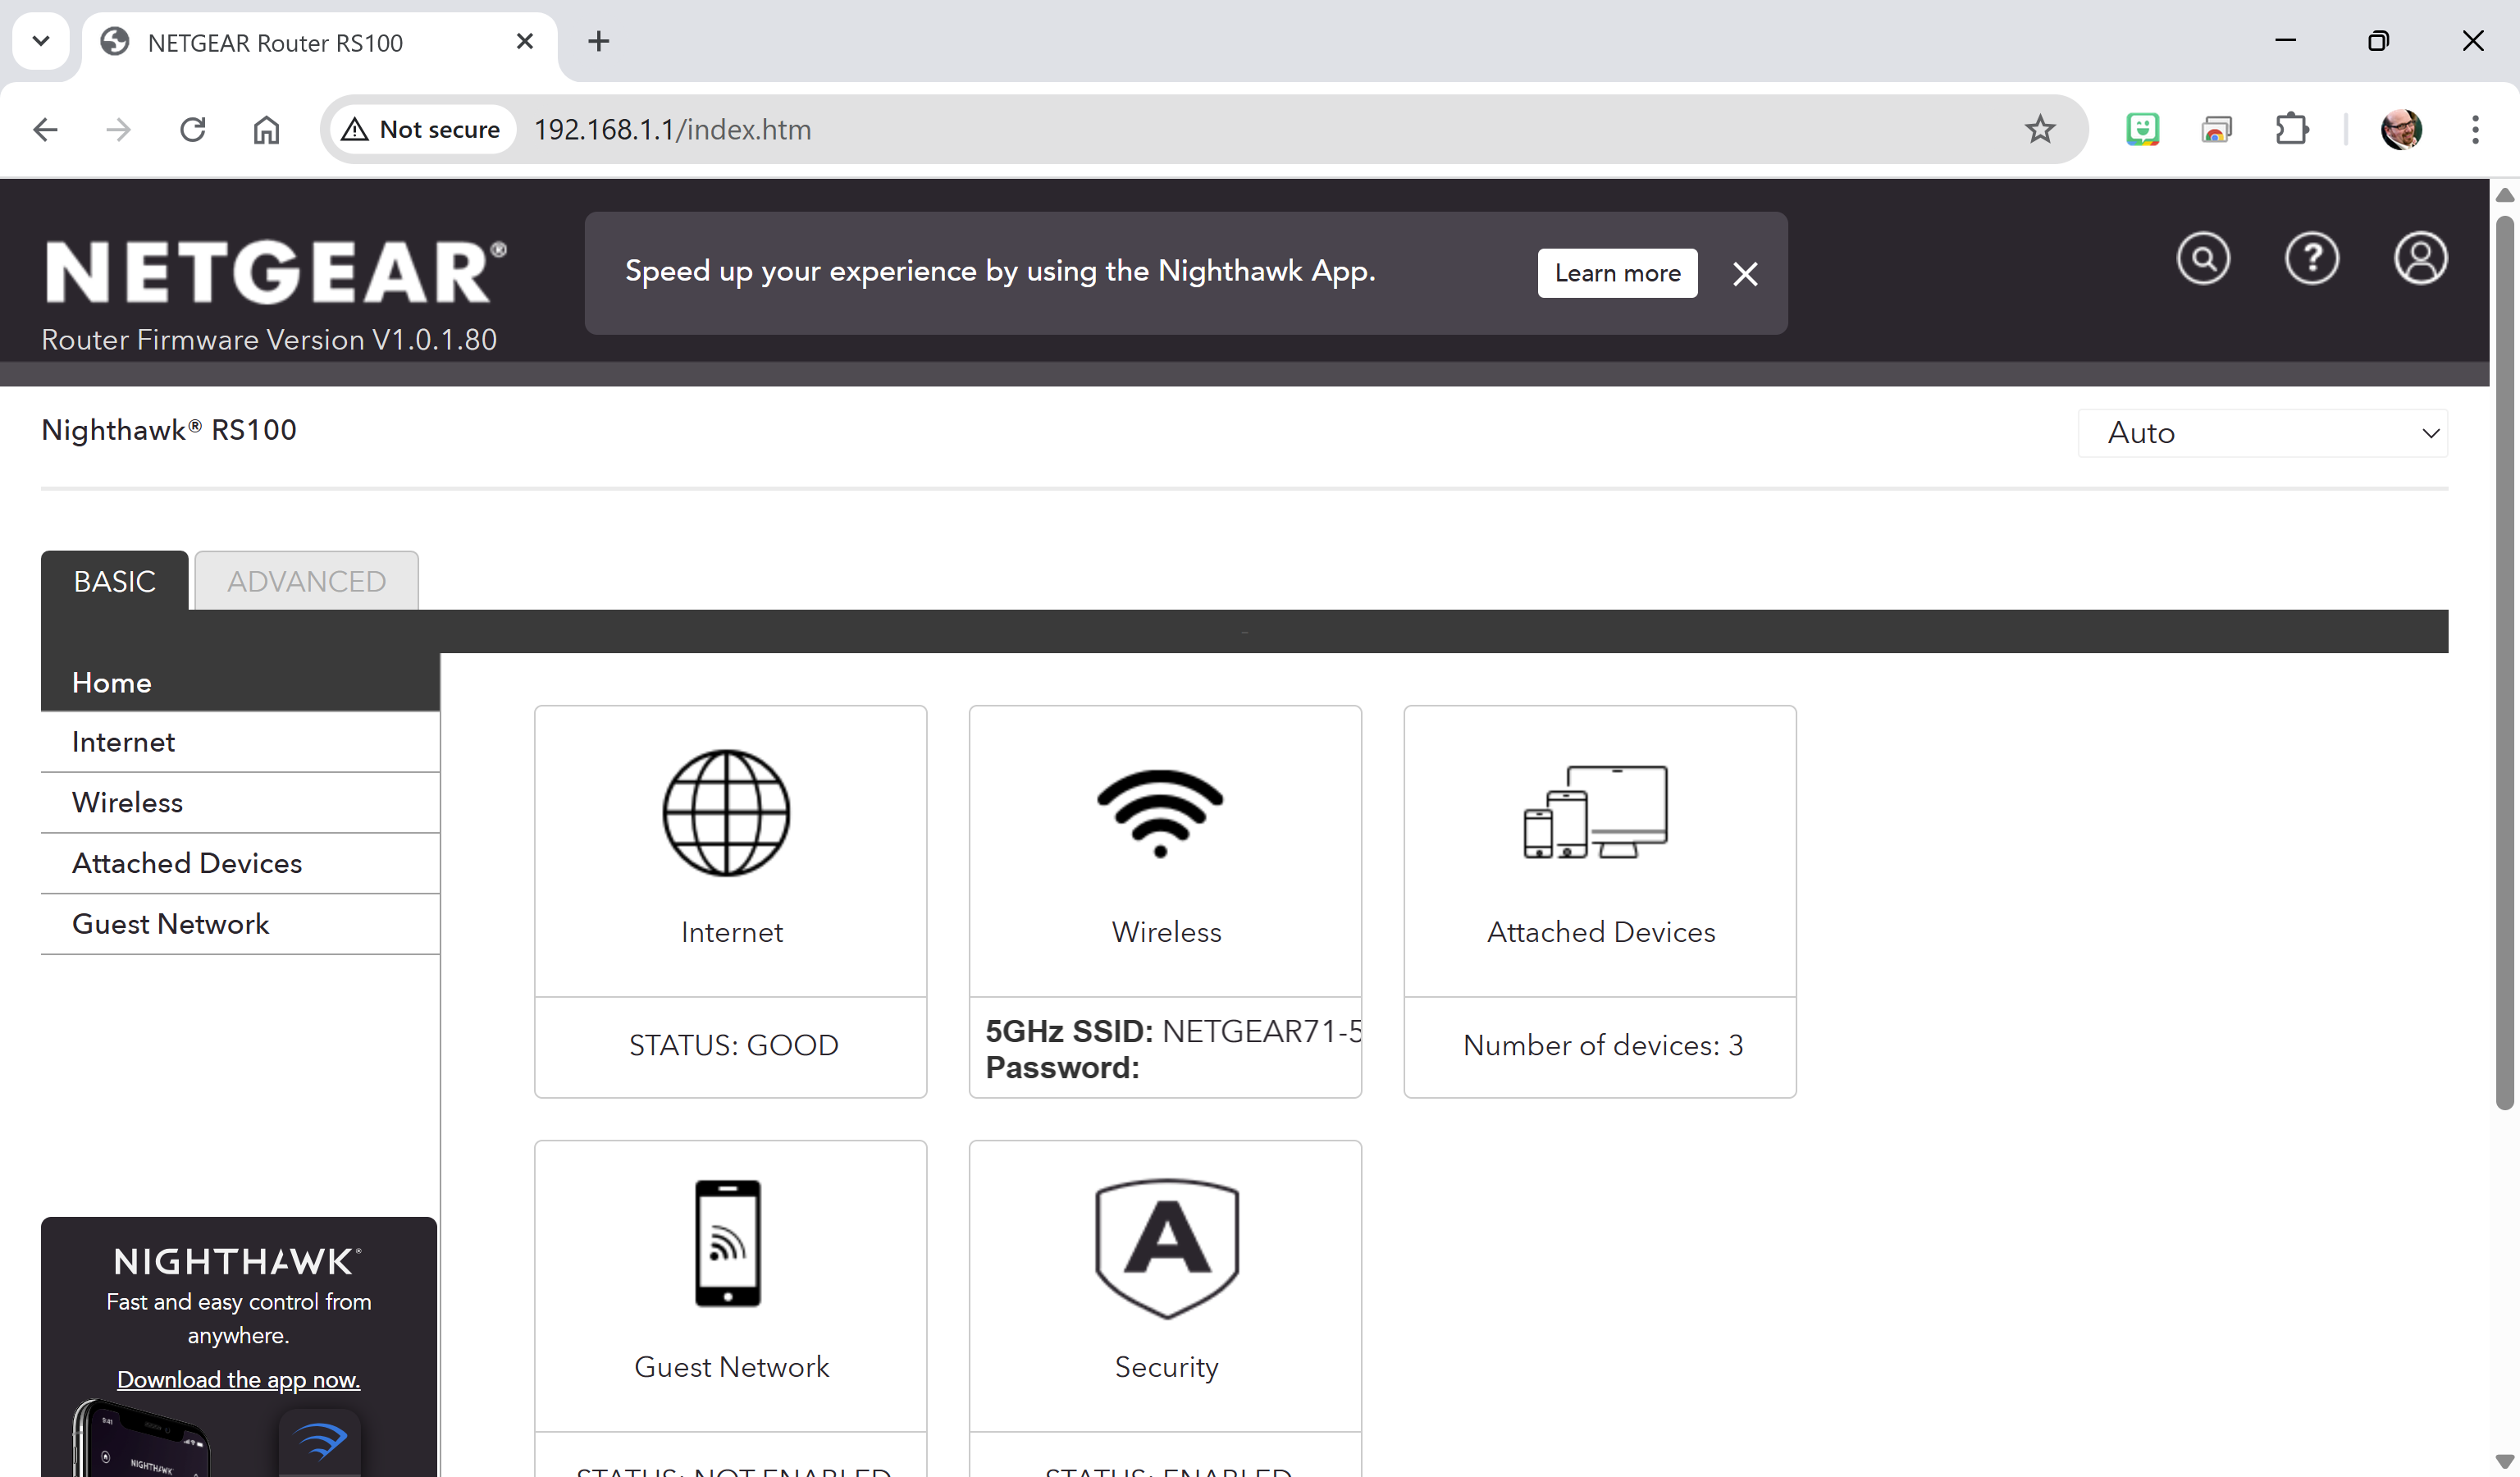
Task: Open the Chrome profile avatar
Action: [2401, 130]
